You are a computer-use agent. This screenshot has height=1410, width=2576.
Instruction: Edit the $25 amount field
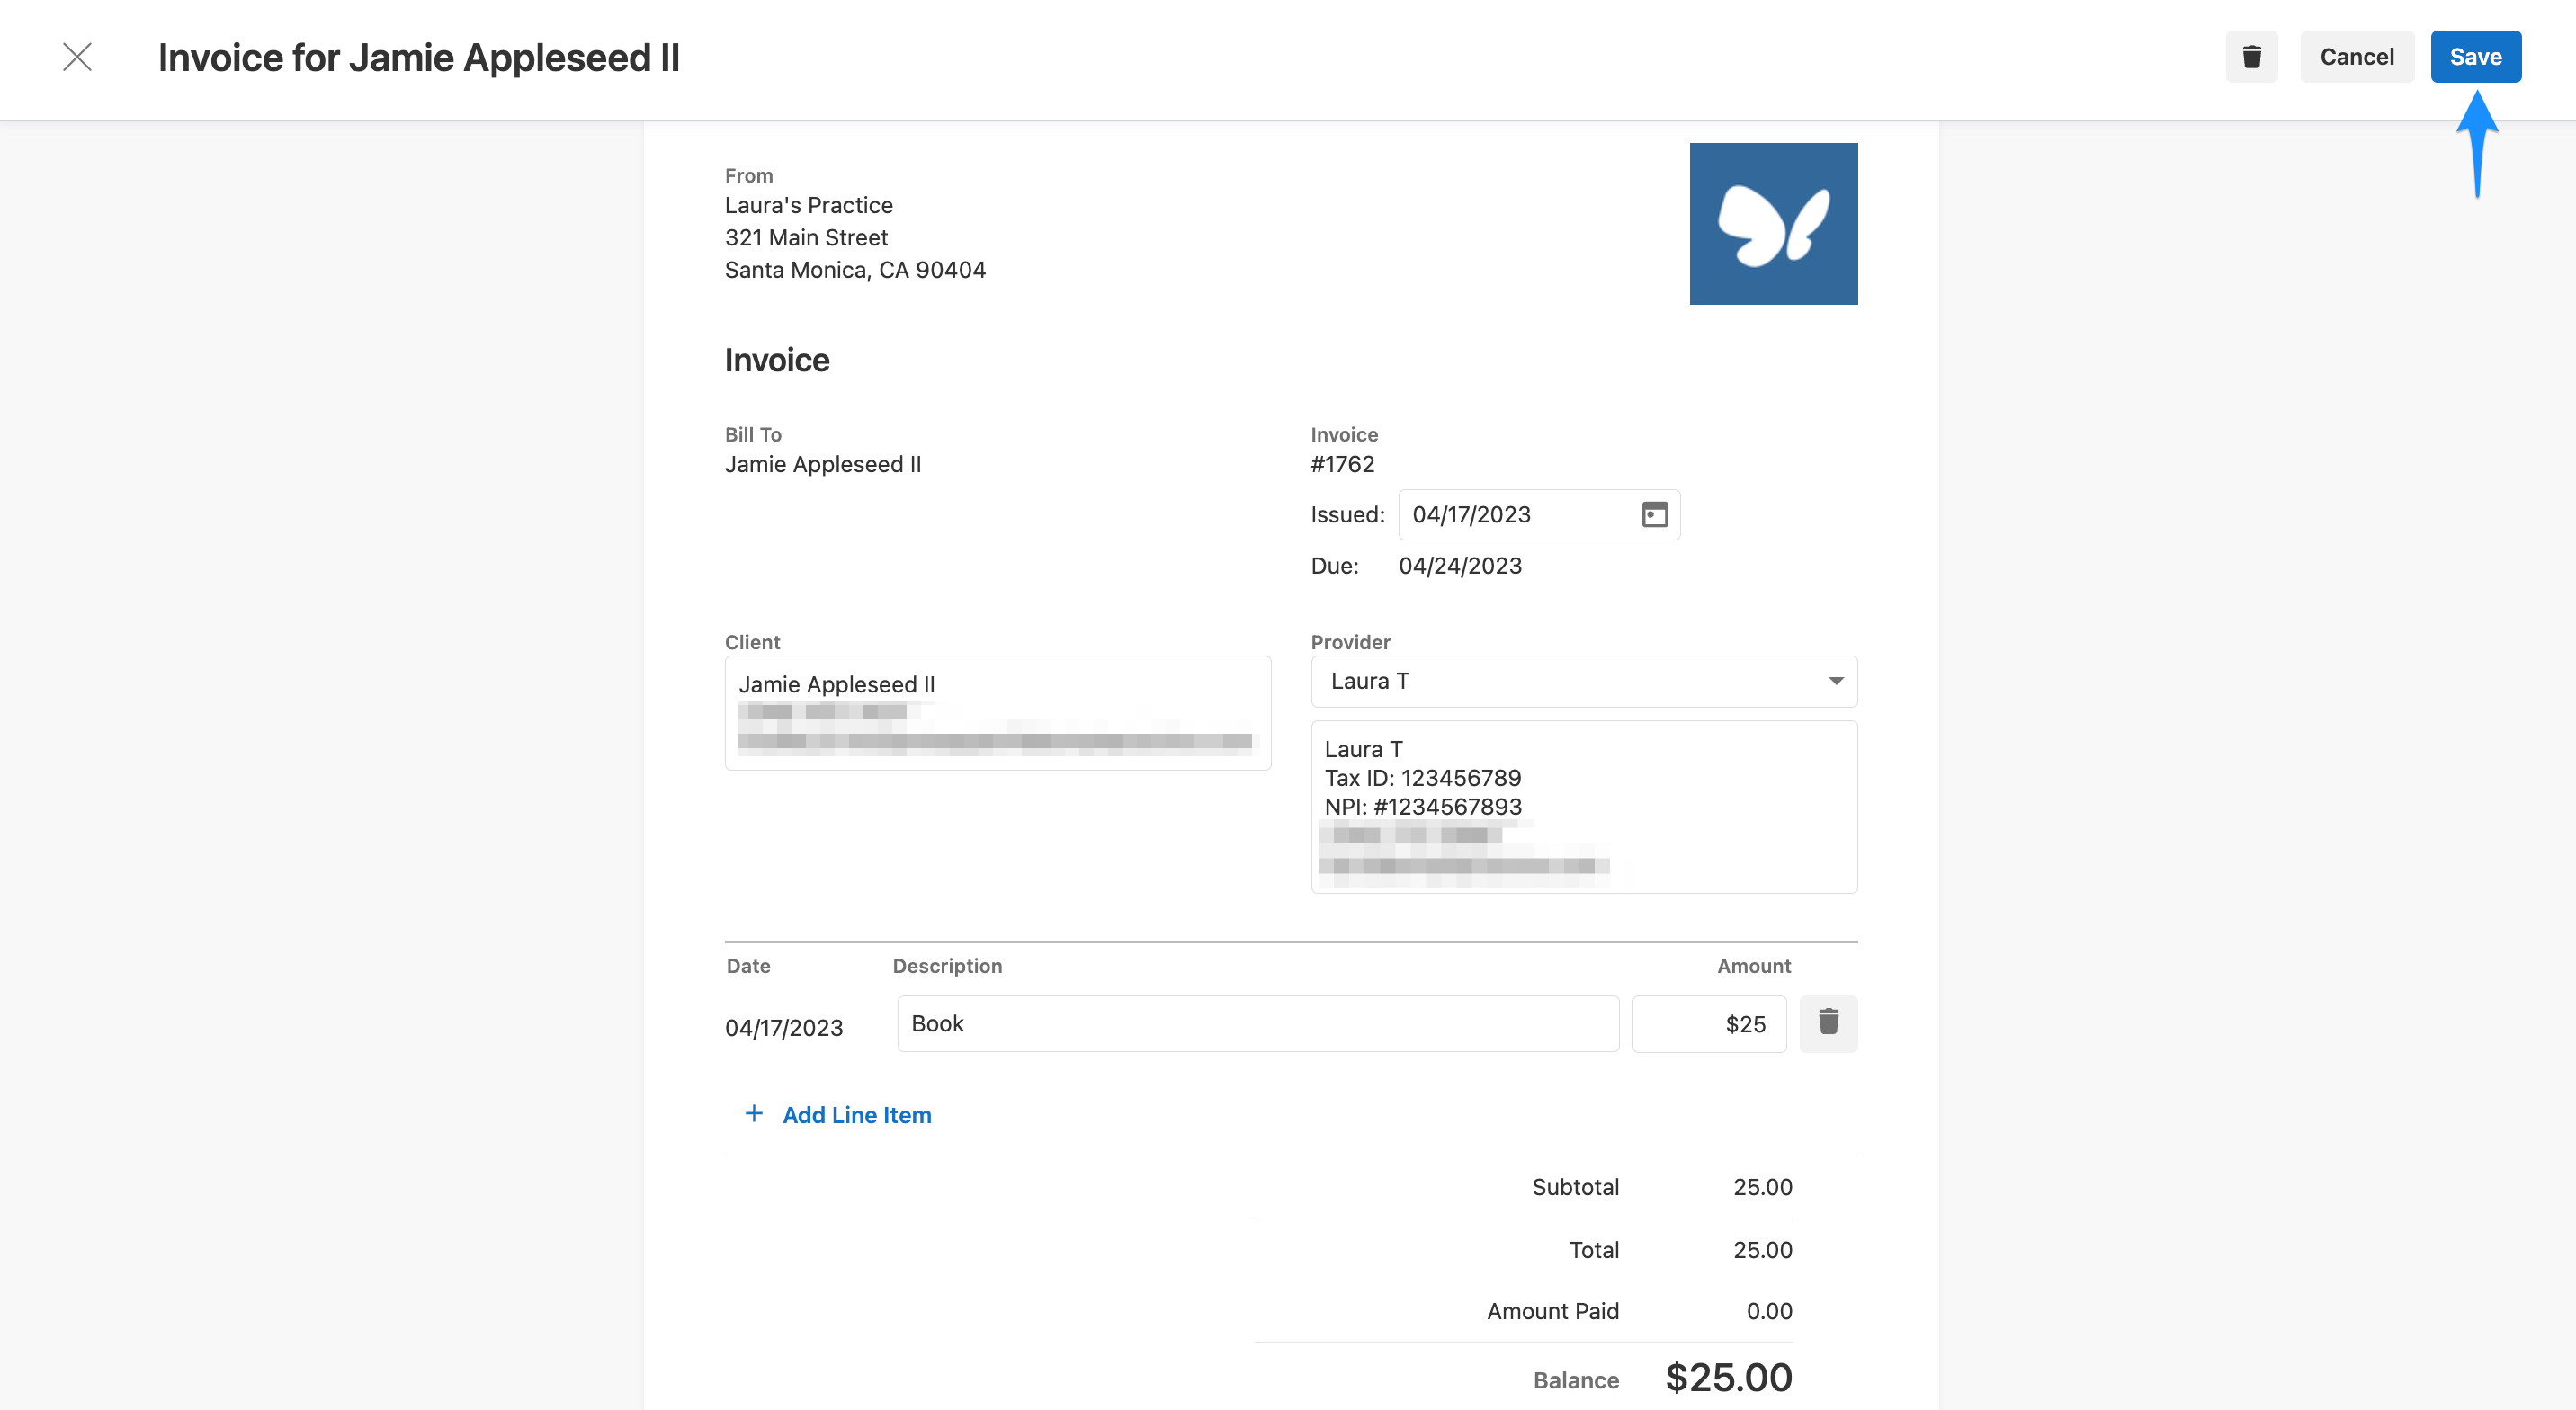click(1708, 1023)
